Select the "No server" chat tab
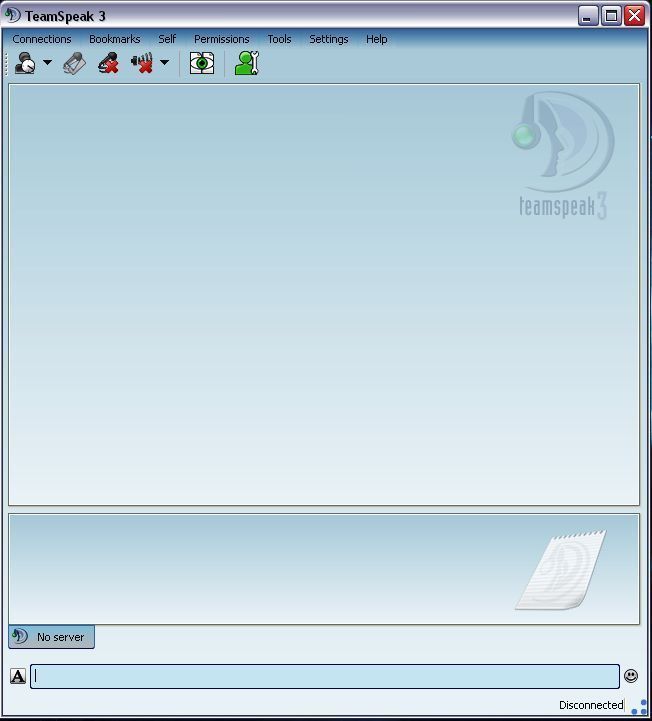Screen dimensions: 652x721 click(51, 637)
